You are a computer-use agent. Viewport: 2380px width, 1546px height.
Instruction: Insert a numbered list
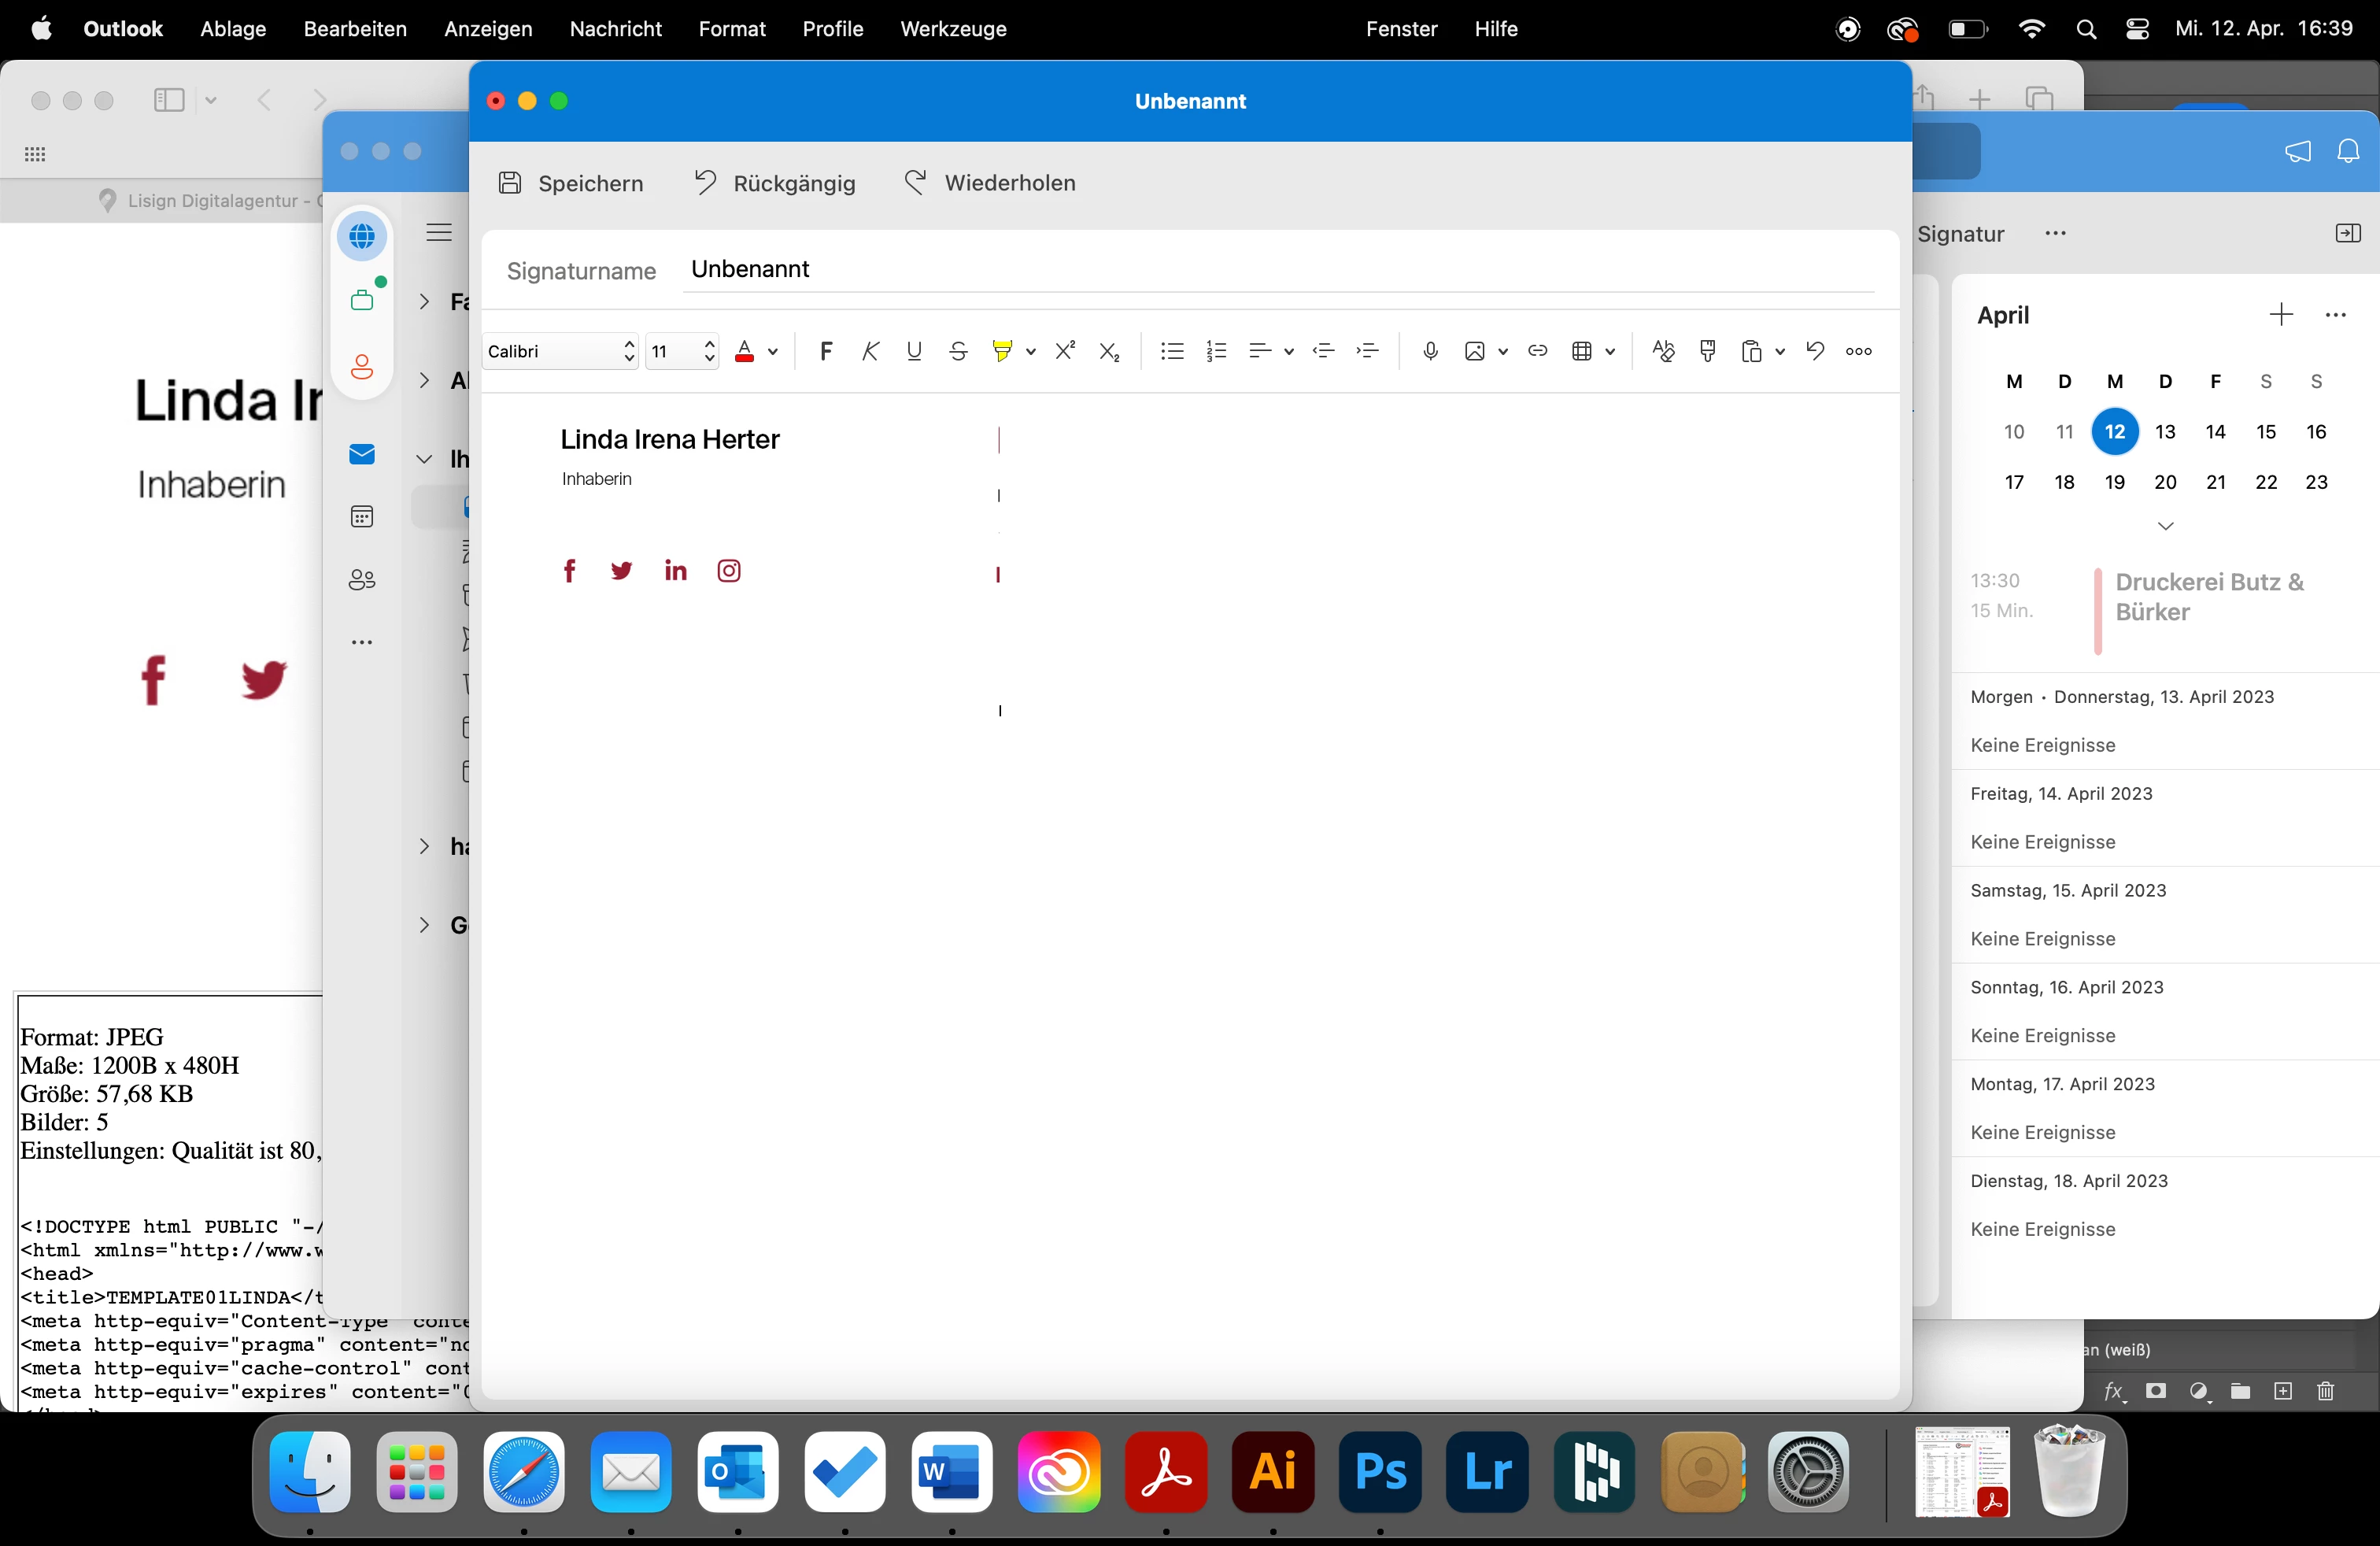(1215, 351)
